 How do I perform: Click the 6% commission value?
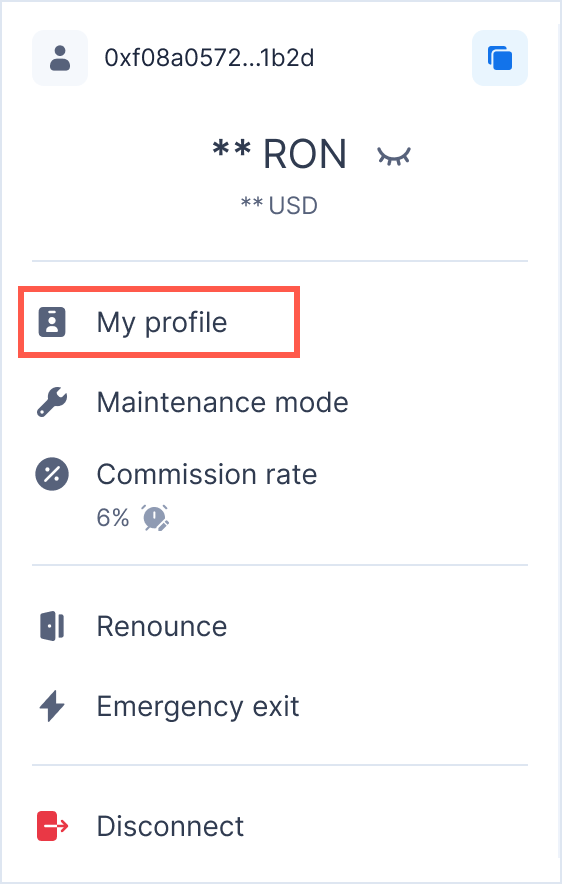pyautogui.click(x=113, y=518)
